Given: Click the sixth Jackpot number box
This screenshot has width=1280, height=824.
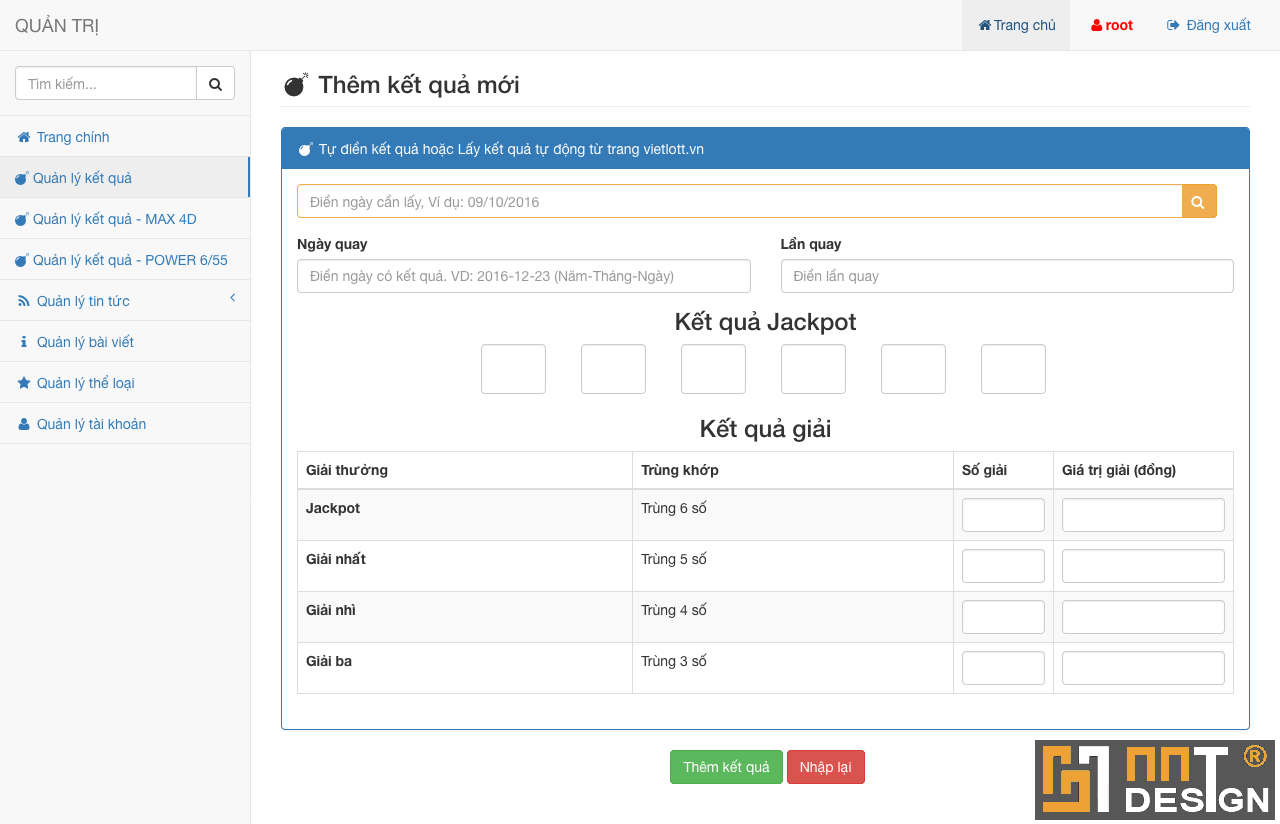Looking at the screenshot, I should pyautogui.click(x=1014, y=369).
